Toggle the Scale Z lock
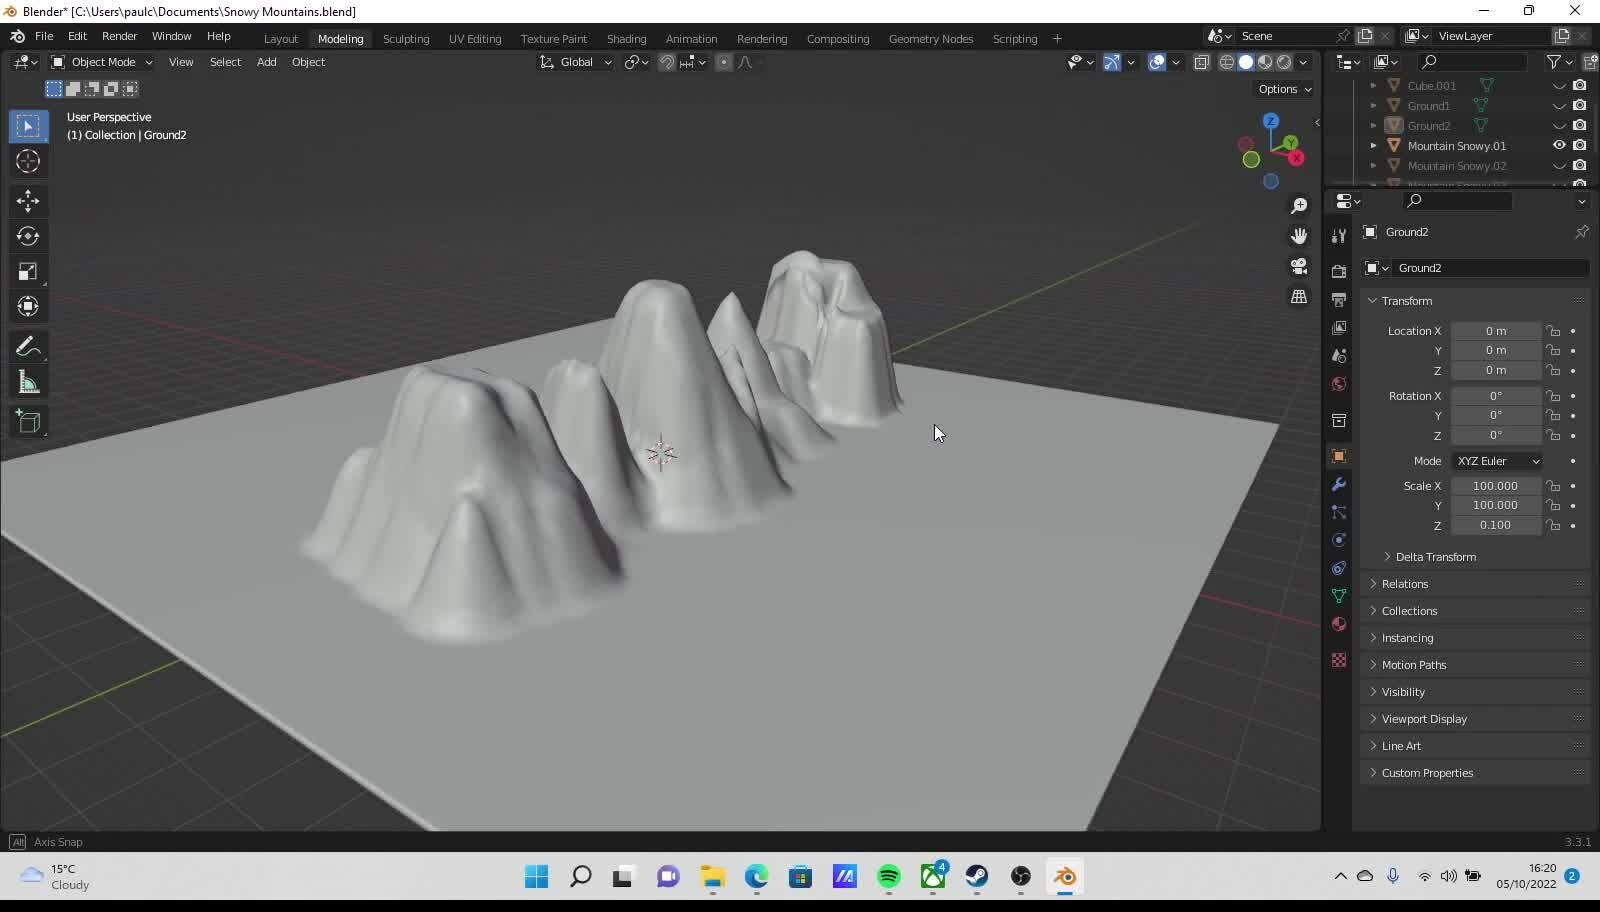 coord(1553,525)
